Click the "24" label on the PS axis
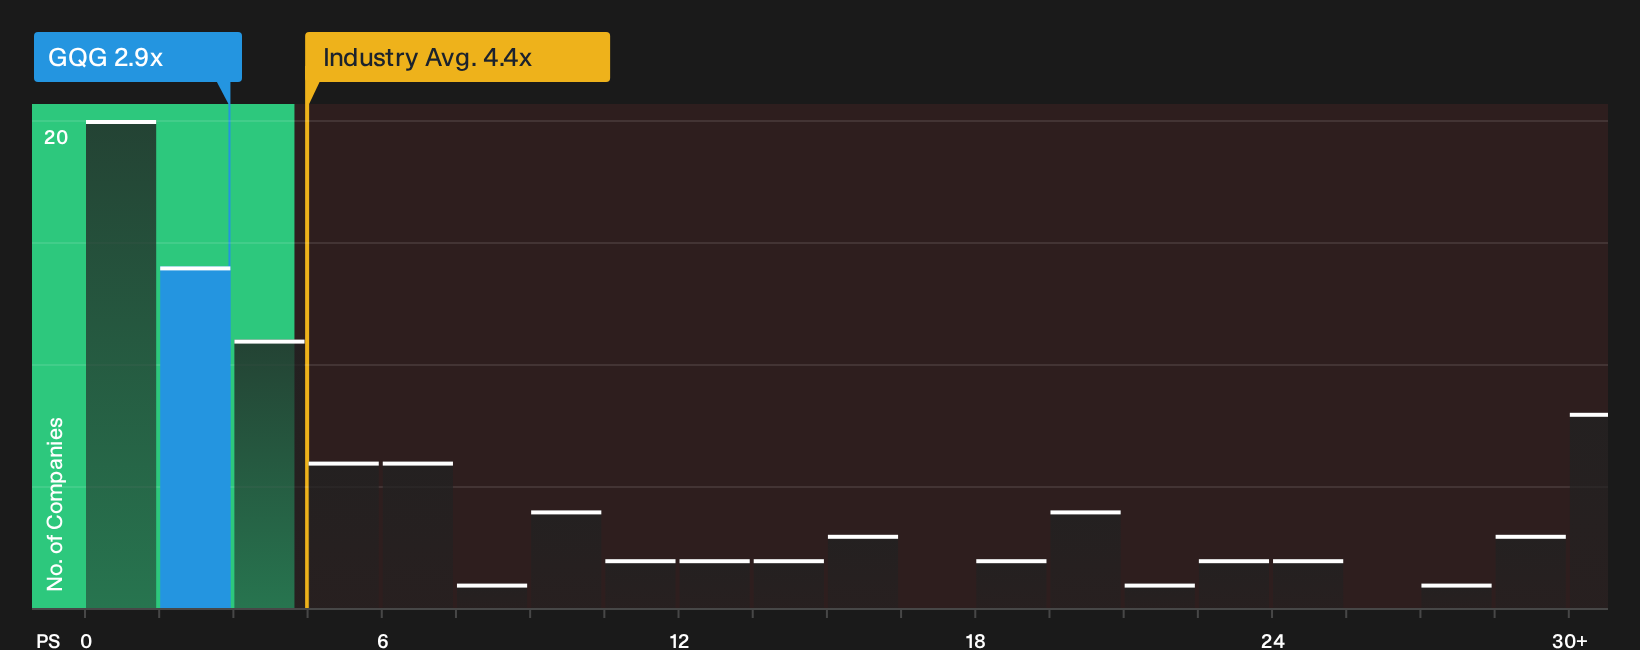This screenshot has height=650, width=1640. 1272,641
